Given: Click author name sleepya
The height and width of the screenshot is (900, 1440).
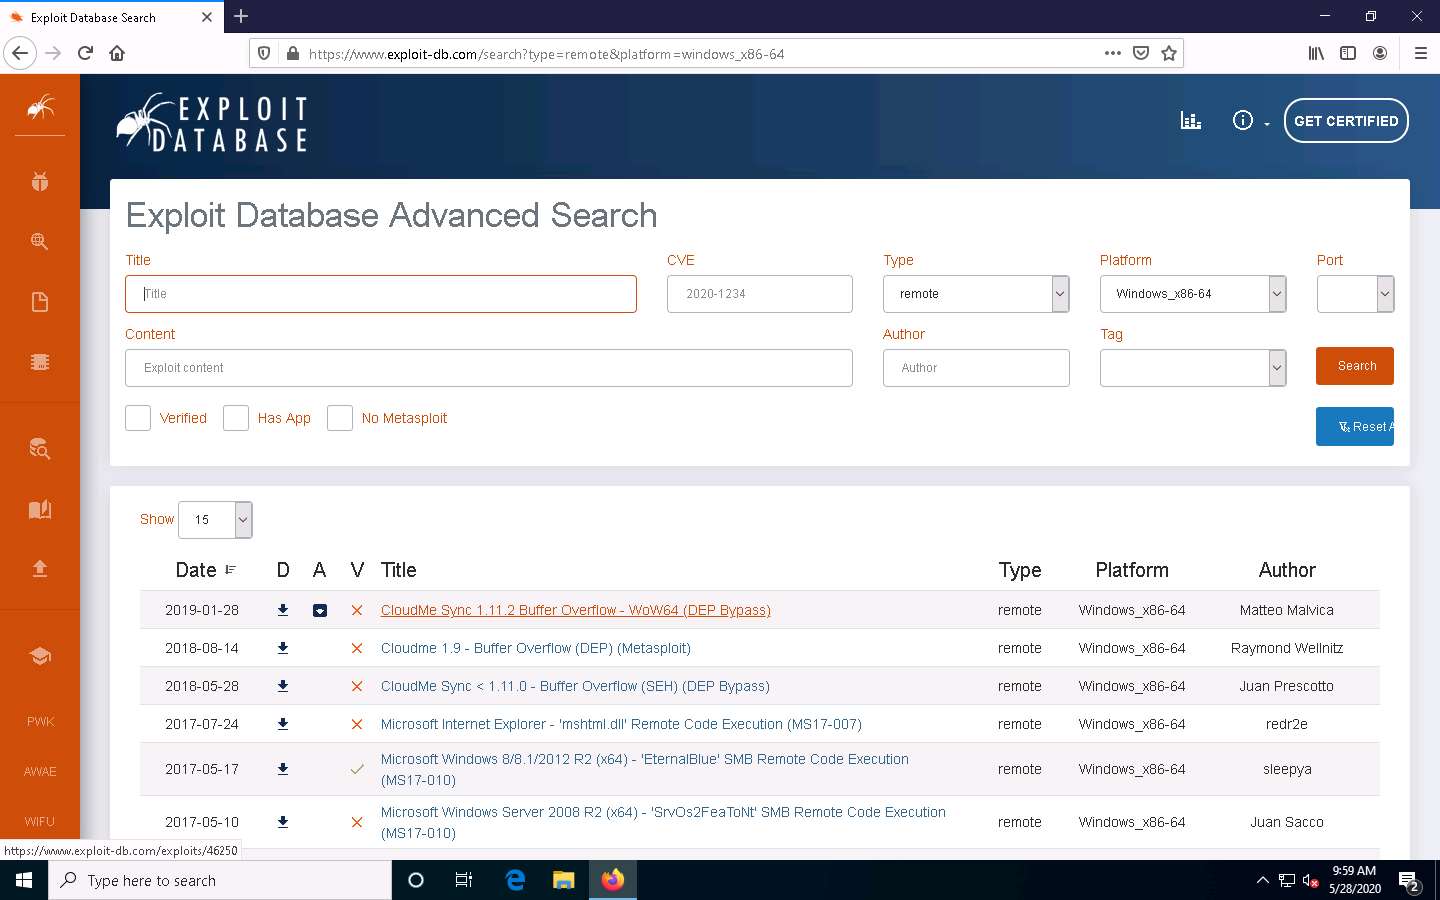Looking at the screenshot, I should (1286, 769).
